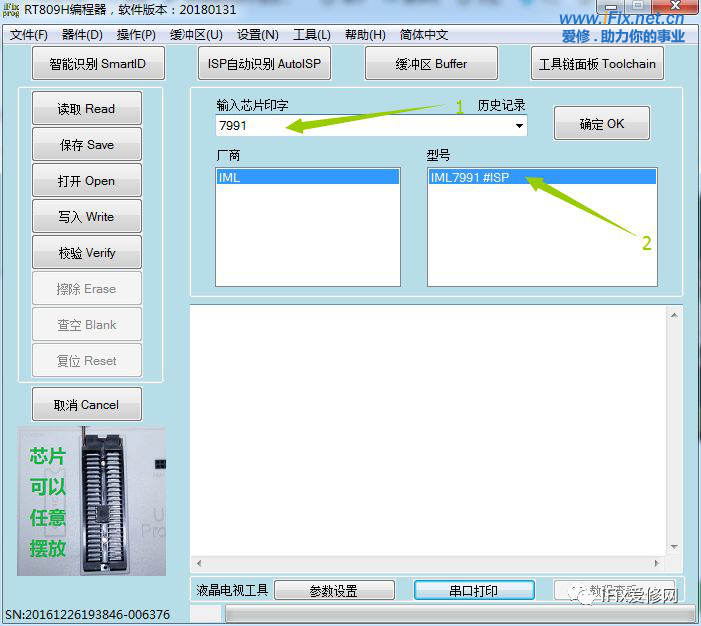Click the bottom progress bar

(460, 614)
